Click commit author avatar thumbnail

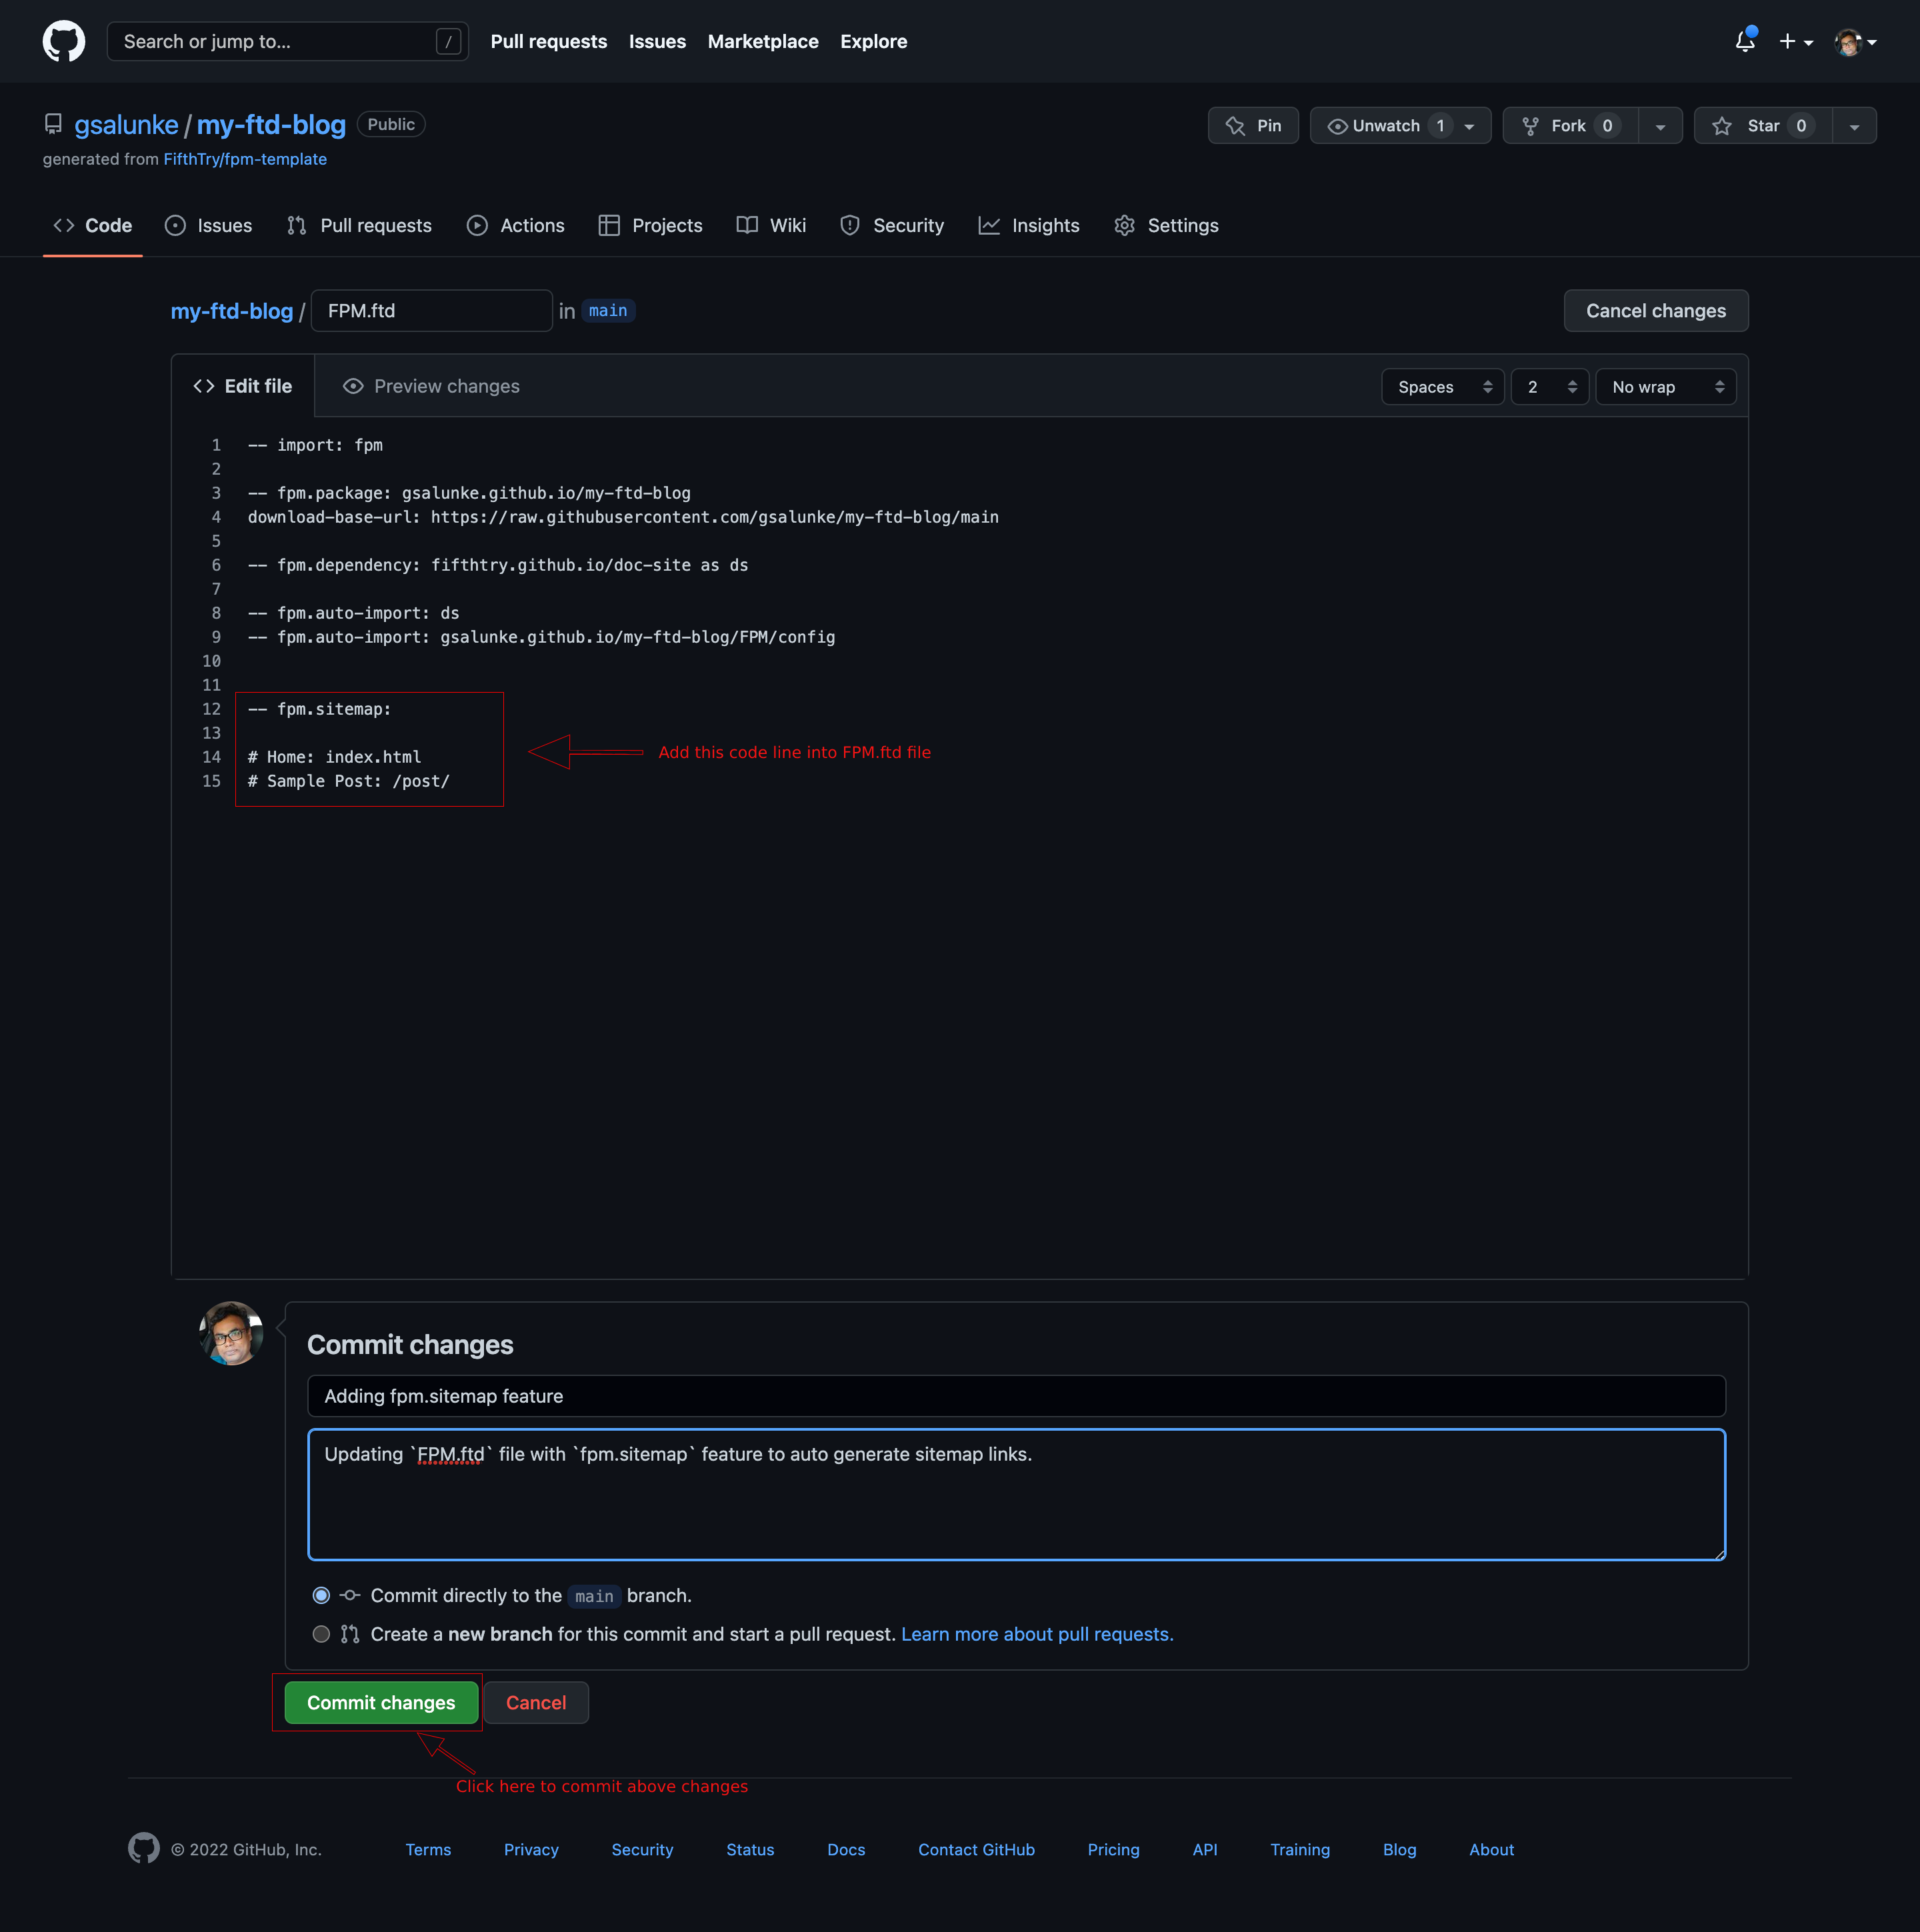231,1333
